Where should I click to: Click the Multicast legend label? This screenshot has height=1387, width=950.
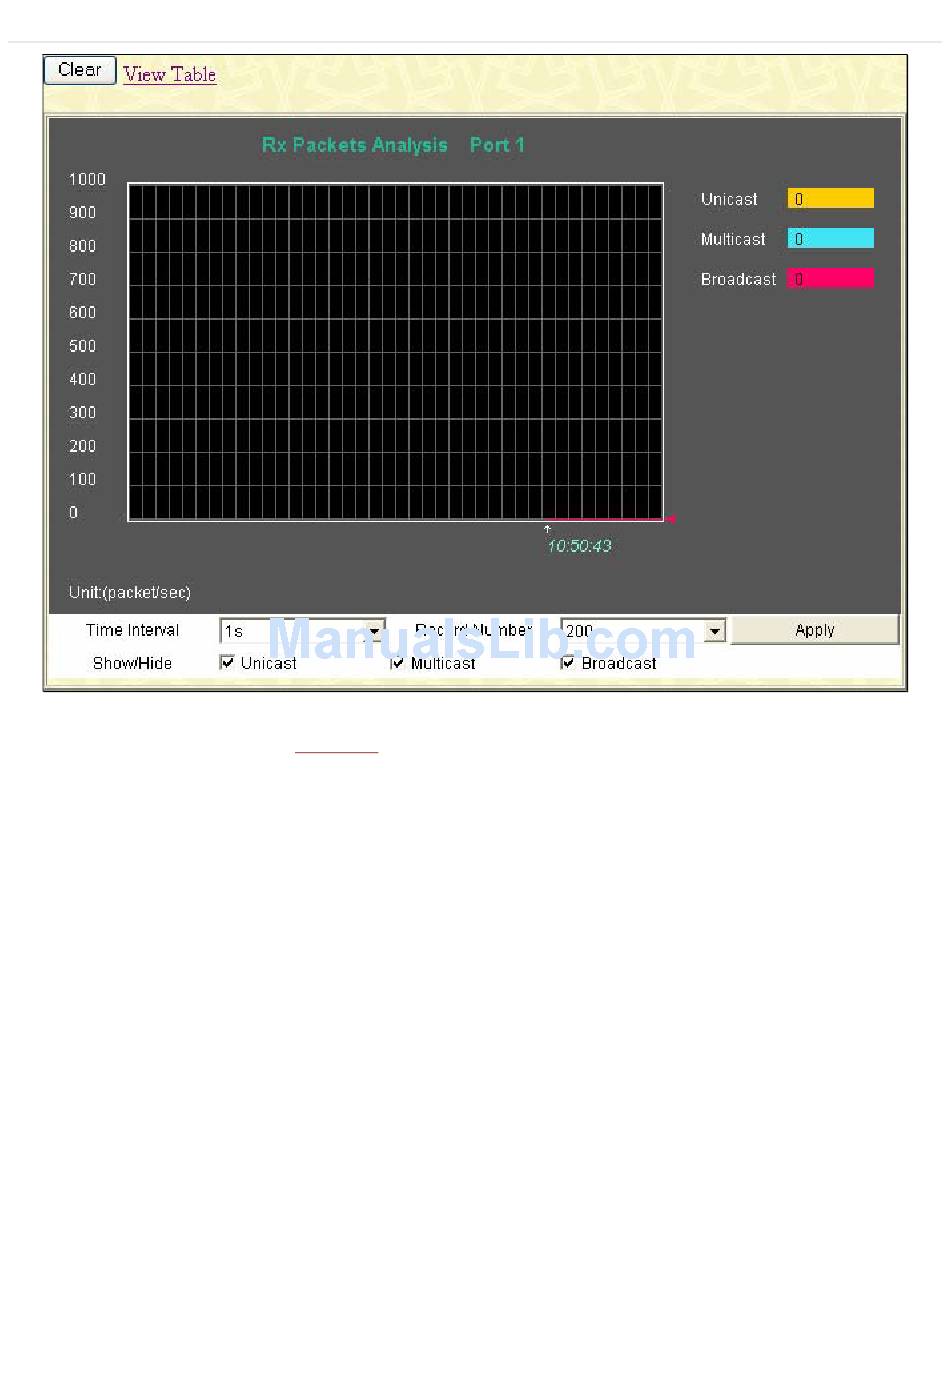733,239
